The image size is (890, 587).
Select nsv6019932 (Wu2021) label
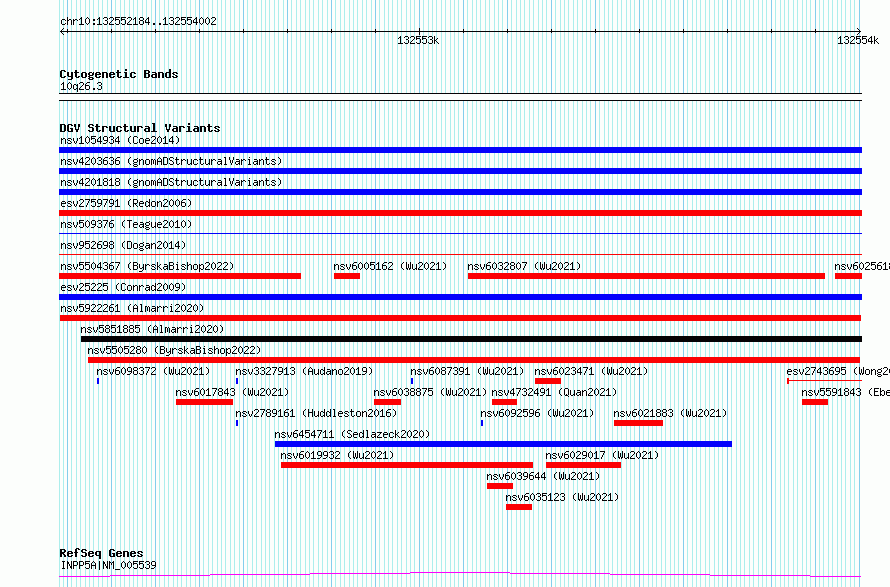coord(337,455)
